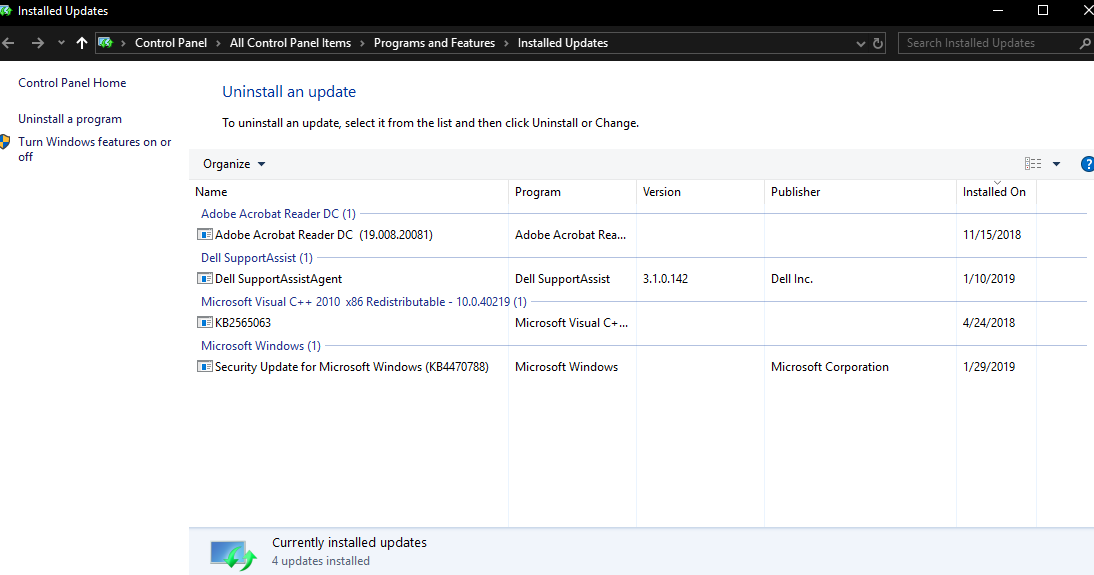
Task: Select Programs and Features in breadcrumb
Action: [434, 43]
